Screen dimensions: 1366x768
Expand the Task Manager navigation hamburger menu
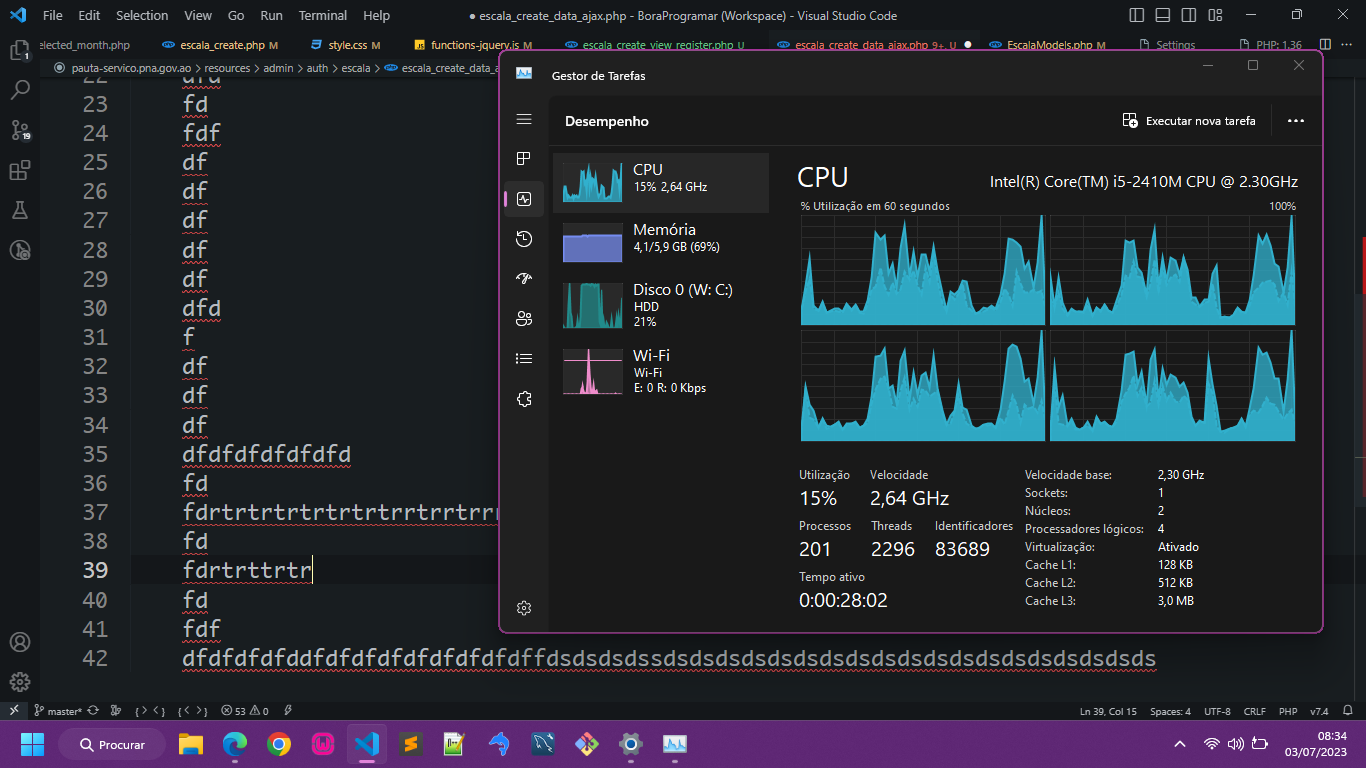(x=523, y=119)
